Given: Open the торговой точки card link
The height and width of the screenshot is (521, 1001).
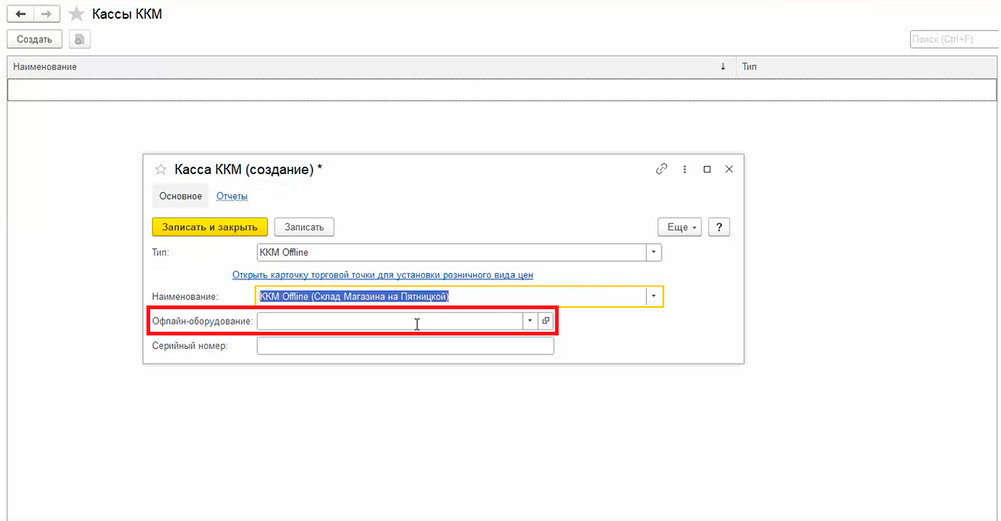Looking at the screenshot, I should click(389, 275).
